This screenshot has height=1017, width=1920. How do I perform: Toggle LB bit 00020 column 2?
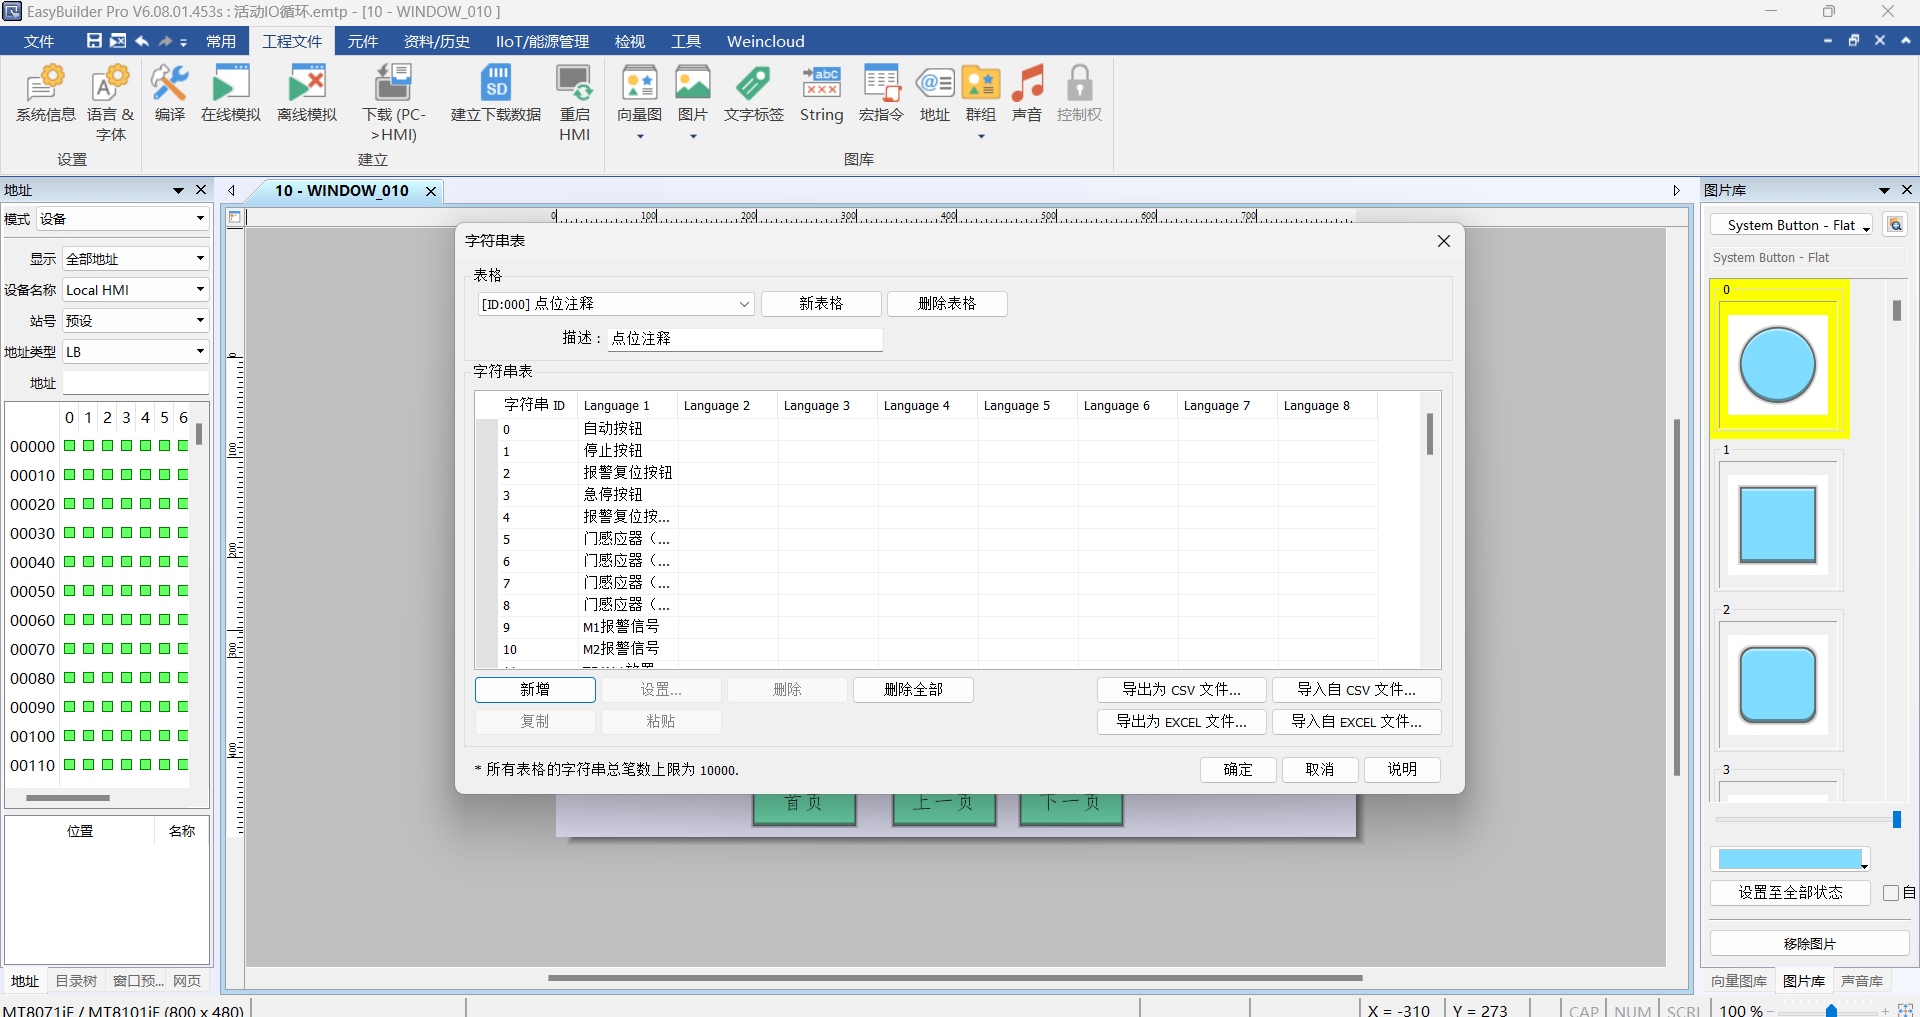pyautogui.click(x=108, y=504)
